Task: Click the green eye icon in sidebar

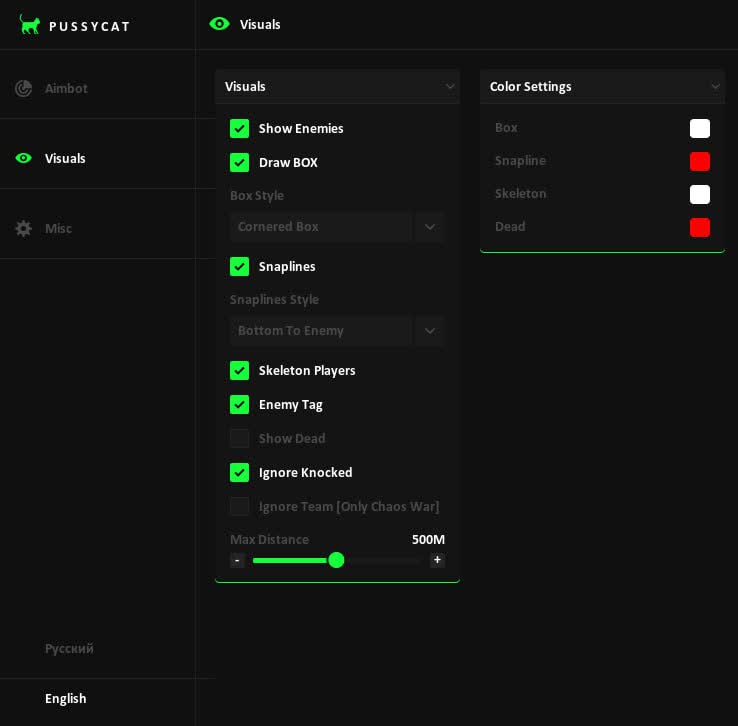Action: [24, 158]
